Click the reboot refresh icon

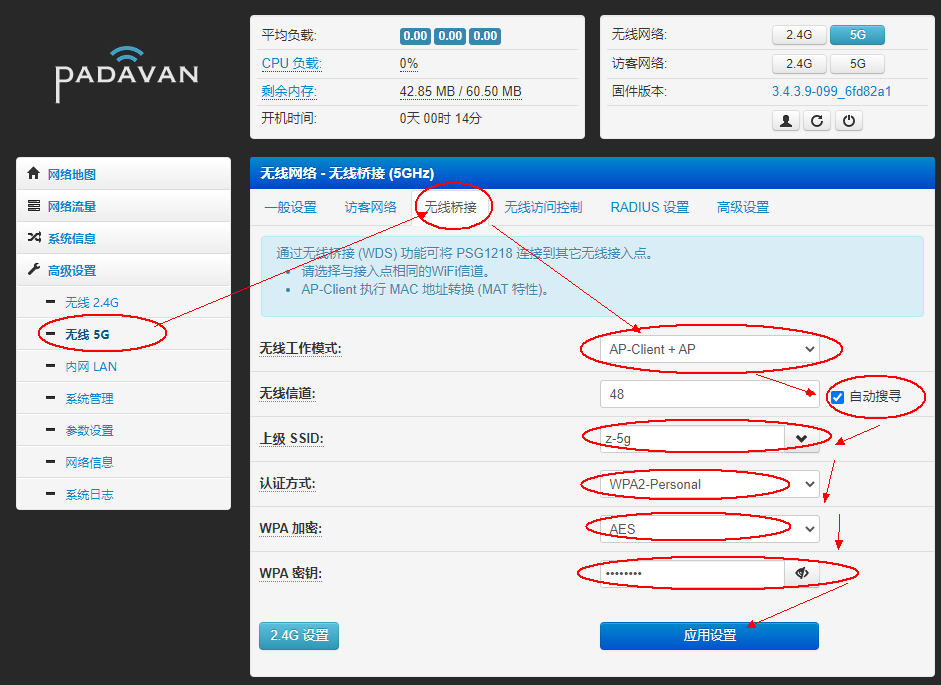[815, 120]
